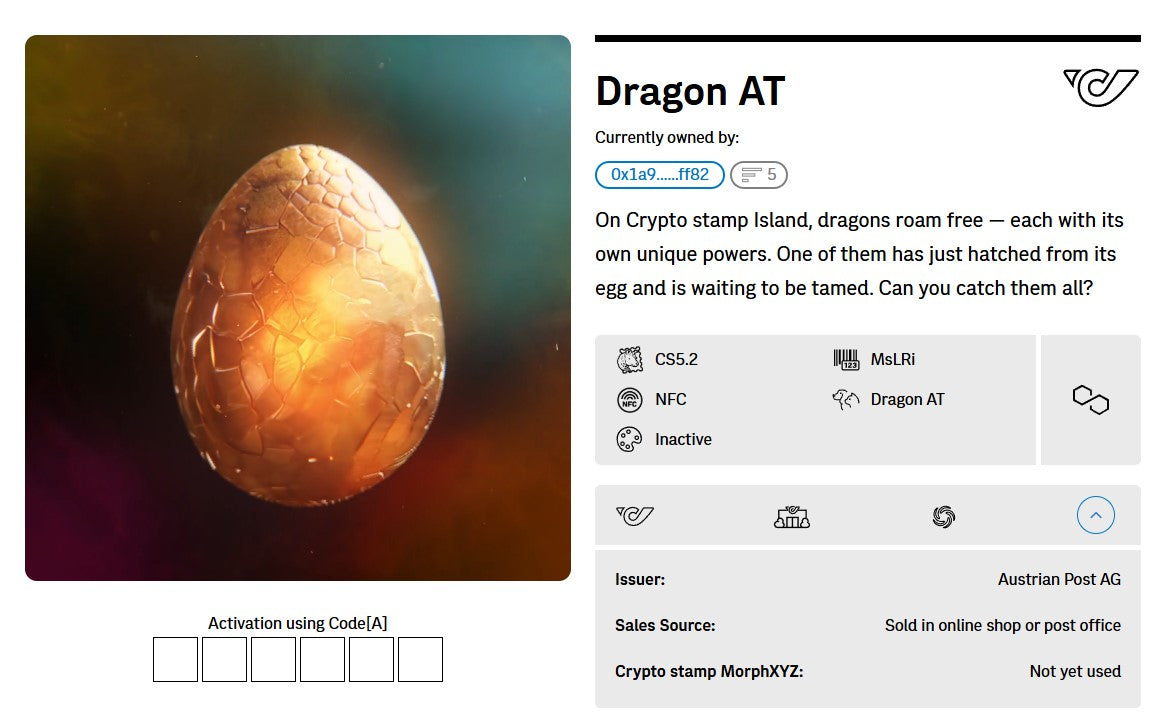
Task: Select the Austrian Post horn tab icon
Action: point(637,515)
